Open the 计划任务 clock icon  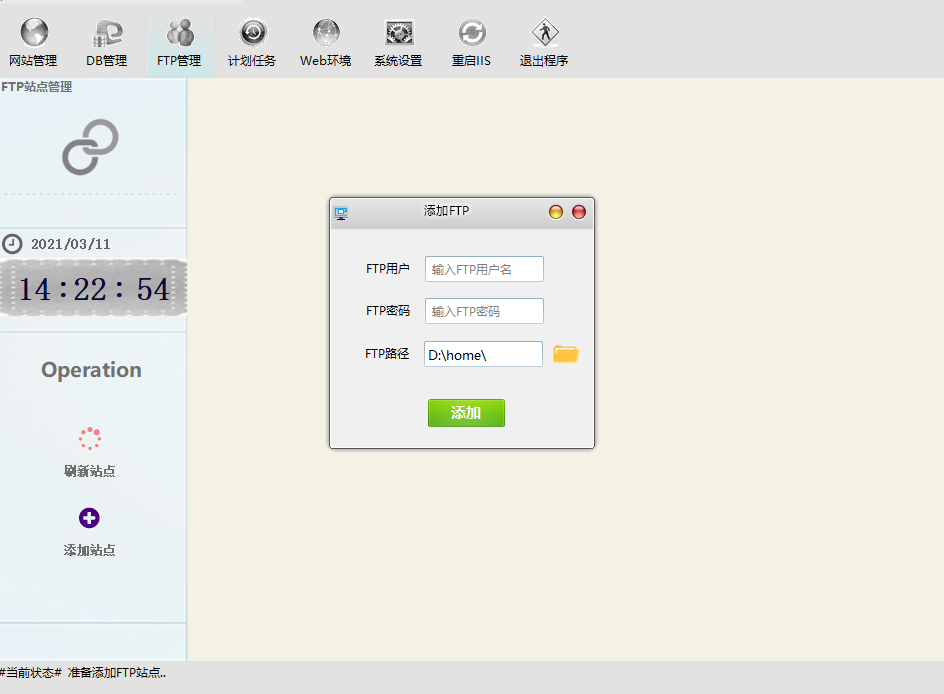pos(253,33)
